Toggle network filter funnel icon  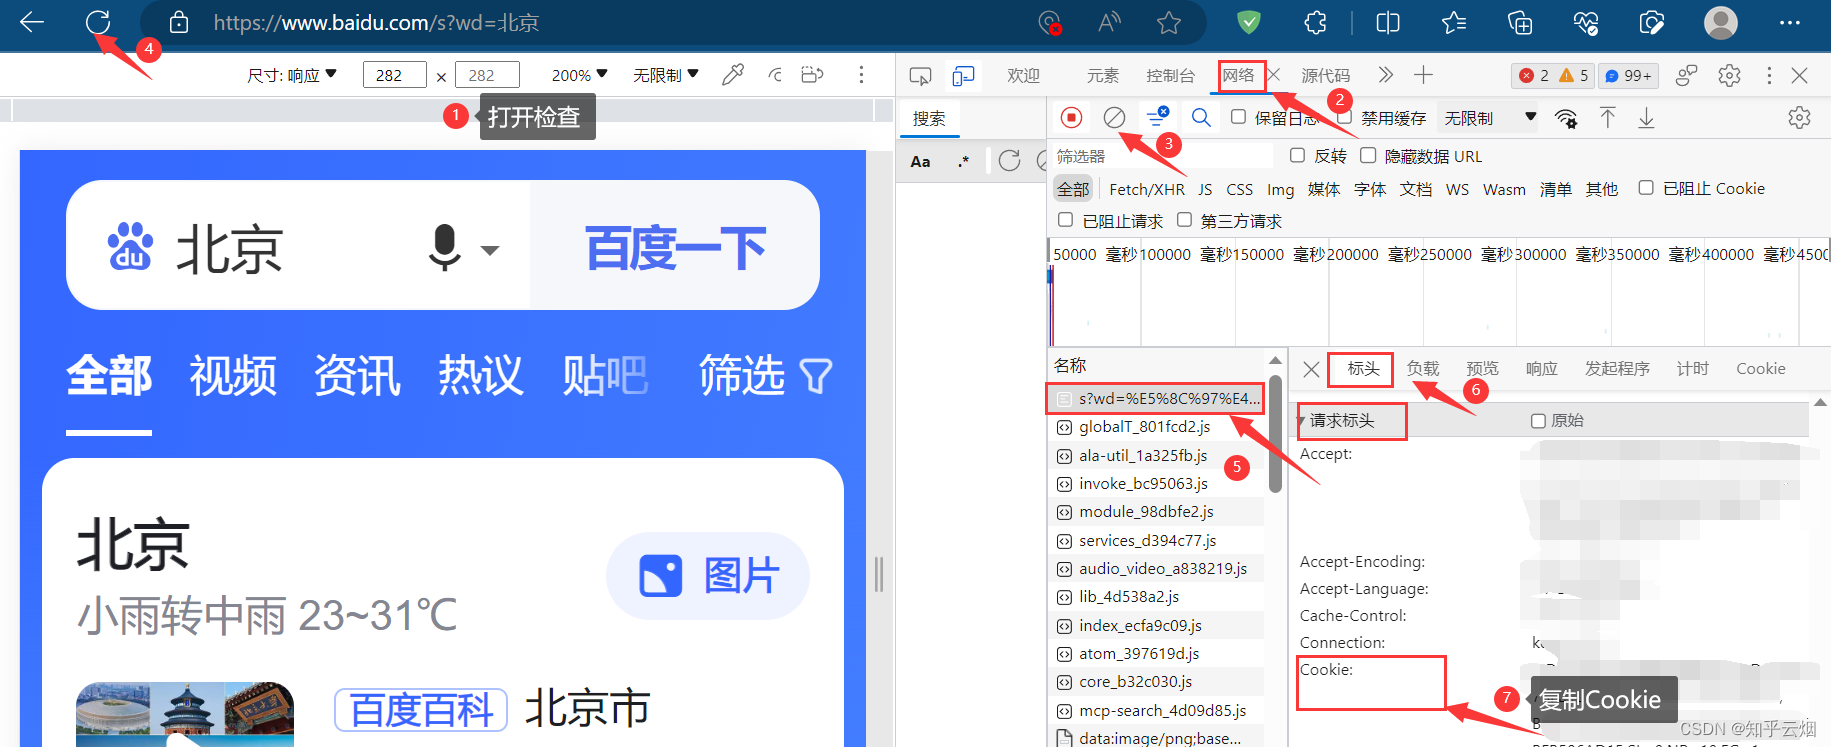click(1157, 118)
